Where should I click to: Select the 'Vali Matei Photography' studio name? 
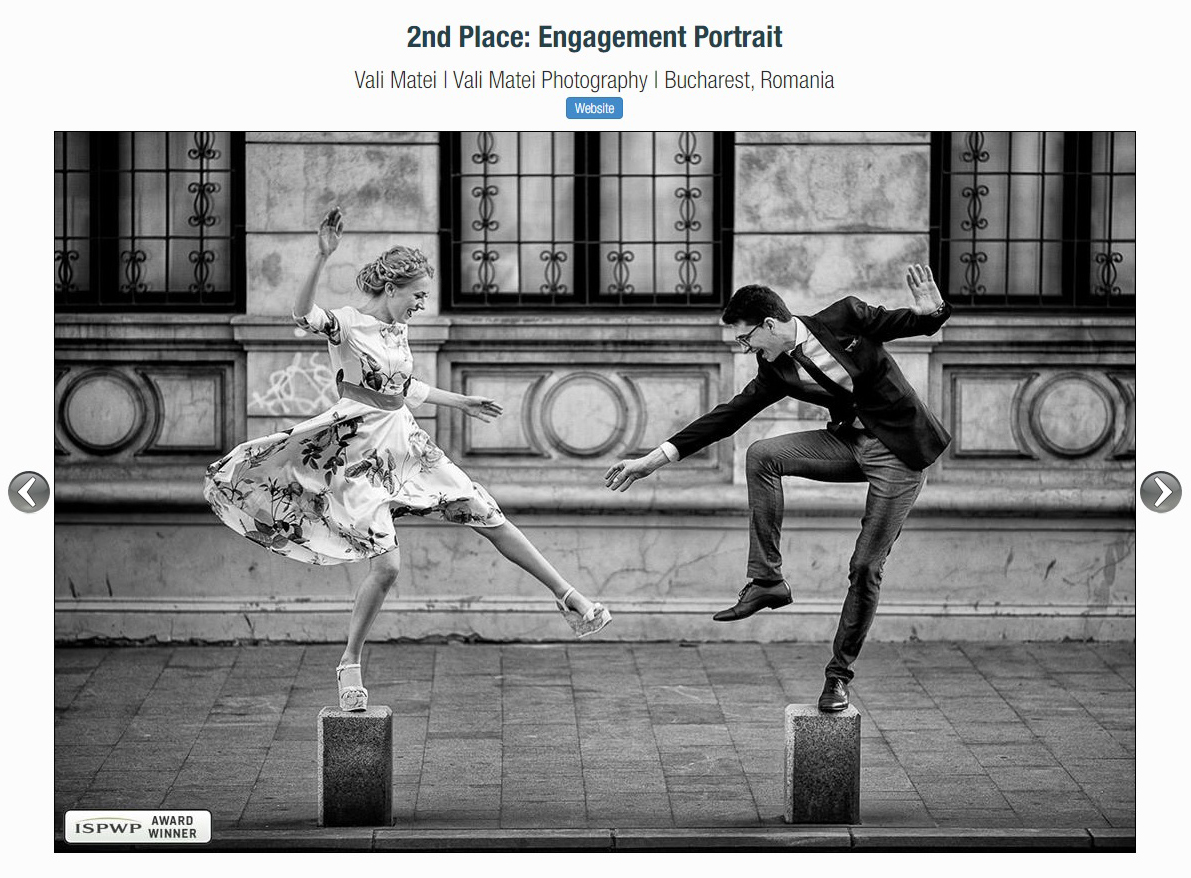pyautogui.click(x=550, y=81)
